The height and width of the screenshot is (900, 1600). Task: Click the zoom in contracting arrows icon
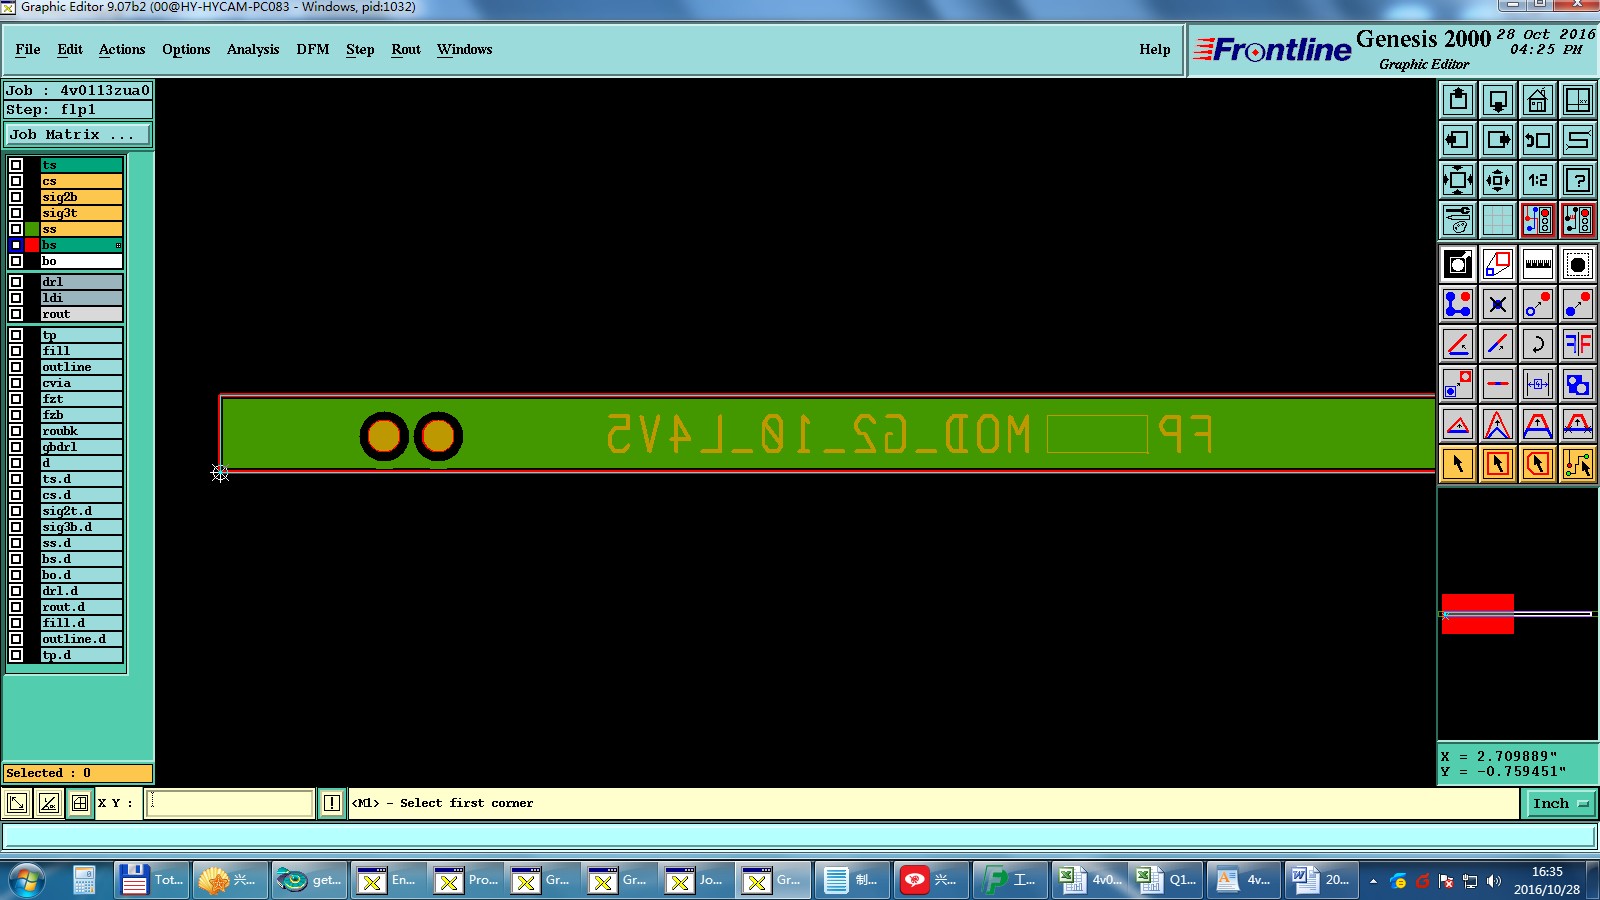(1498, 180)
